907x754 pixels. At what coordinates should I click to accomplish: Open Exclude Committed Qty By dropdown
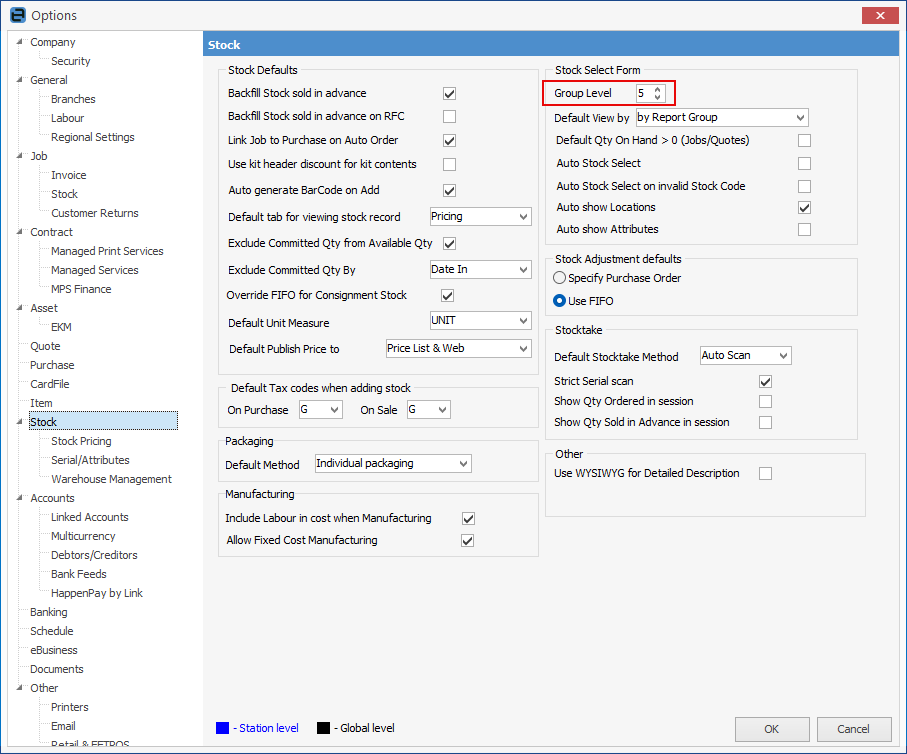click(481, 269)
